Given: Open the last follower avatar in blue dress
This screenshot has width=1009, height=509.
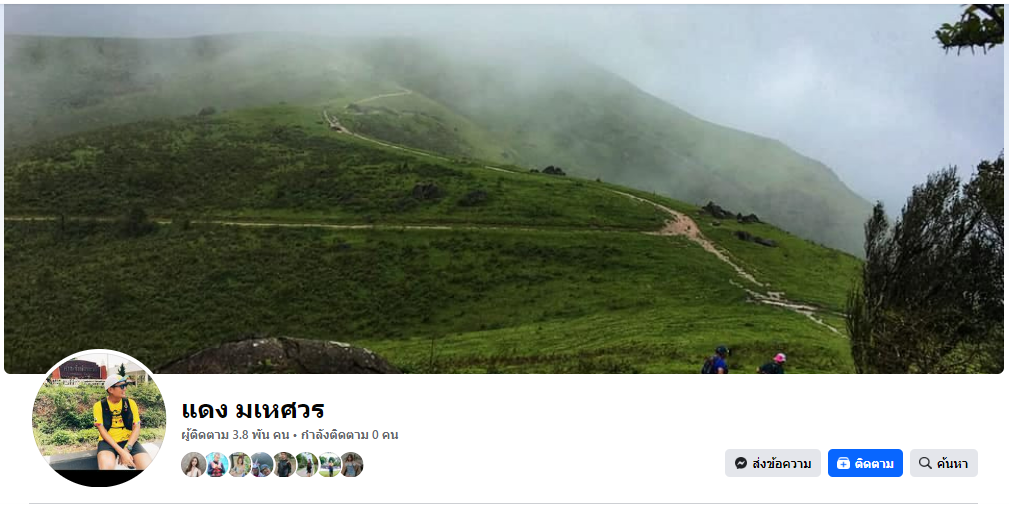Looking at the screenshot, I should coord(352,465).
